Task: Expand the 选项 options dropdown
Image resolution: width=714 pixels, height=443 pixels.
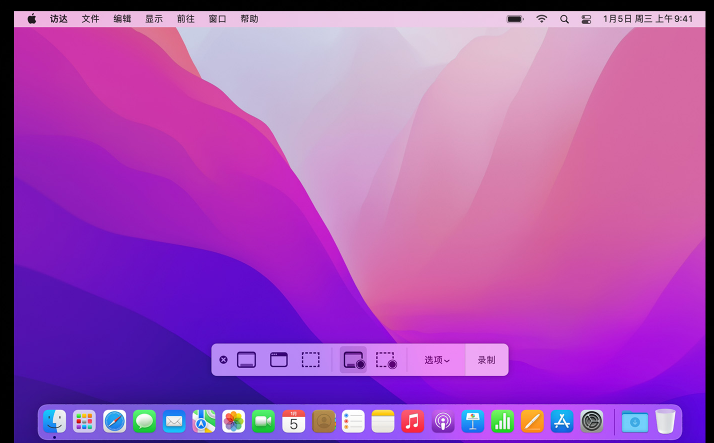Action: (x=436, y=360)
